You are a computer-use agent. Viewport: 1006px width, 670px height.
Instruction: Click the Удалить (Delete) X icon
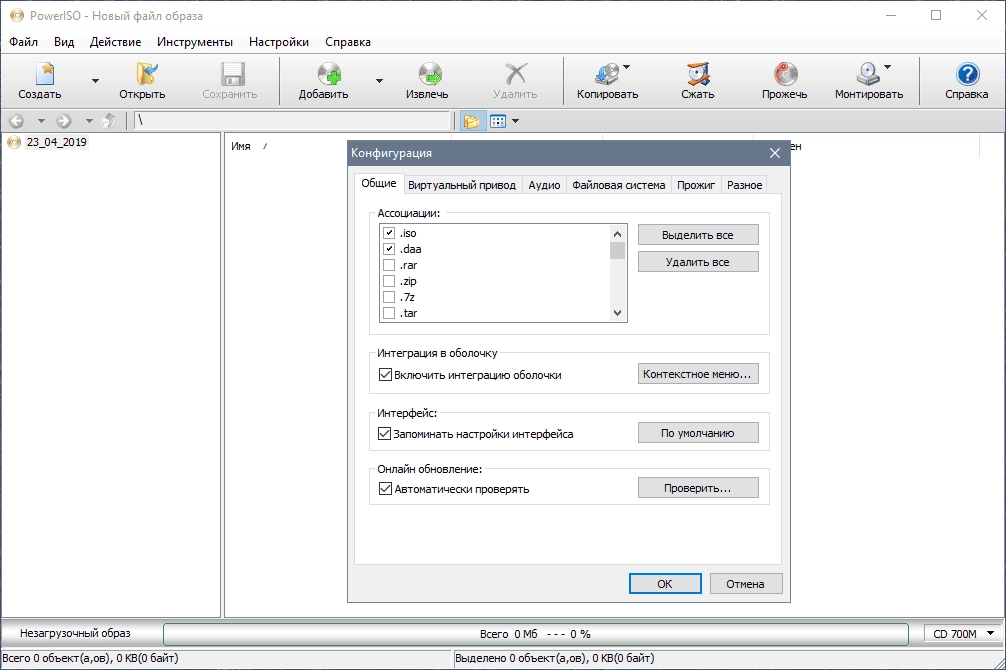[516, 74]
